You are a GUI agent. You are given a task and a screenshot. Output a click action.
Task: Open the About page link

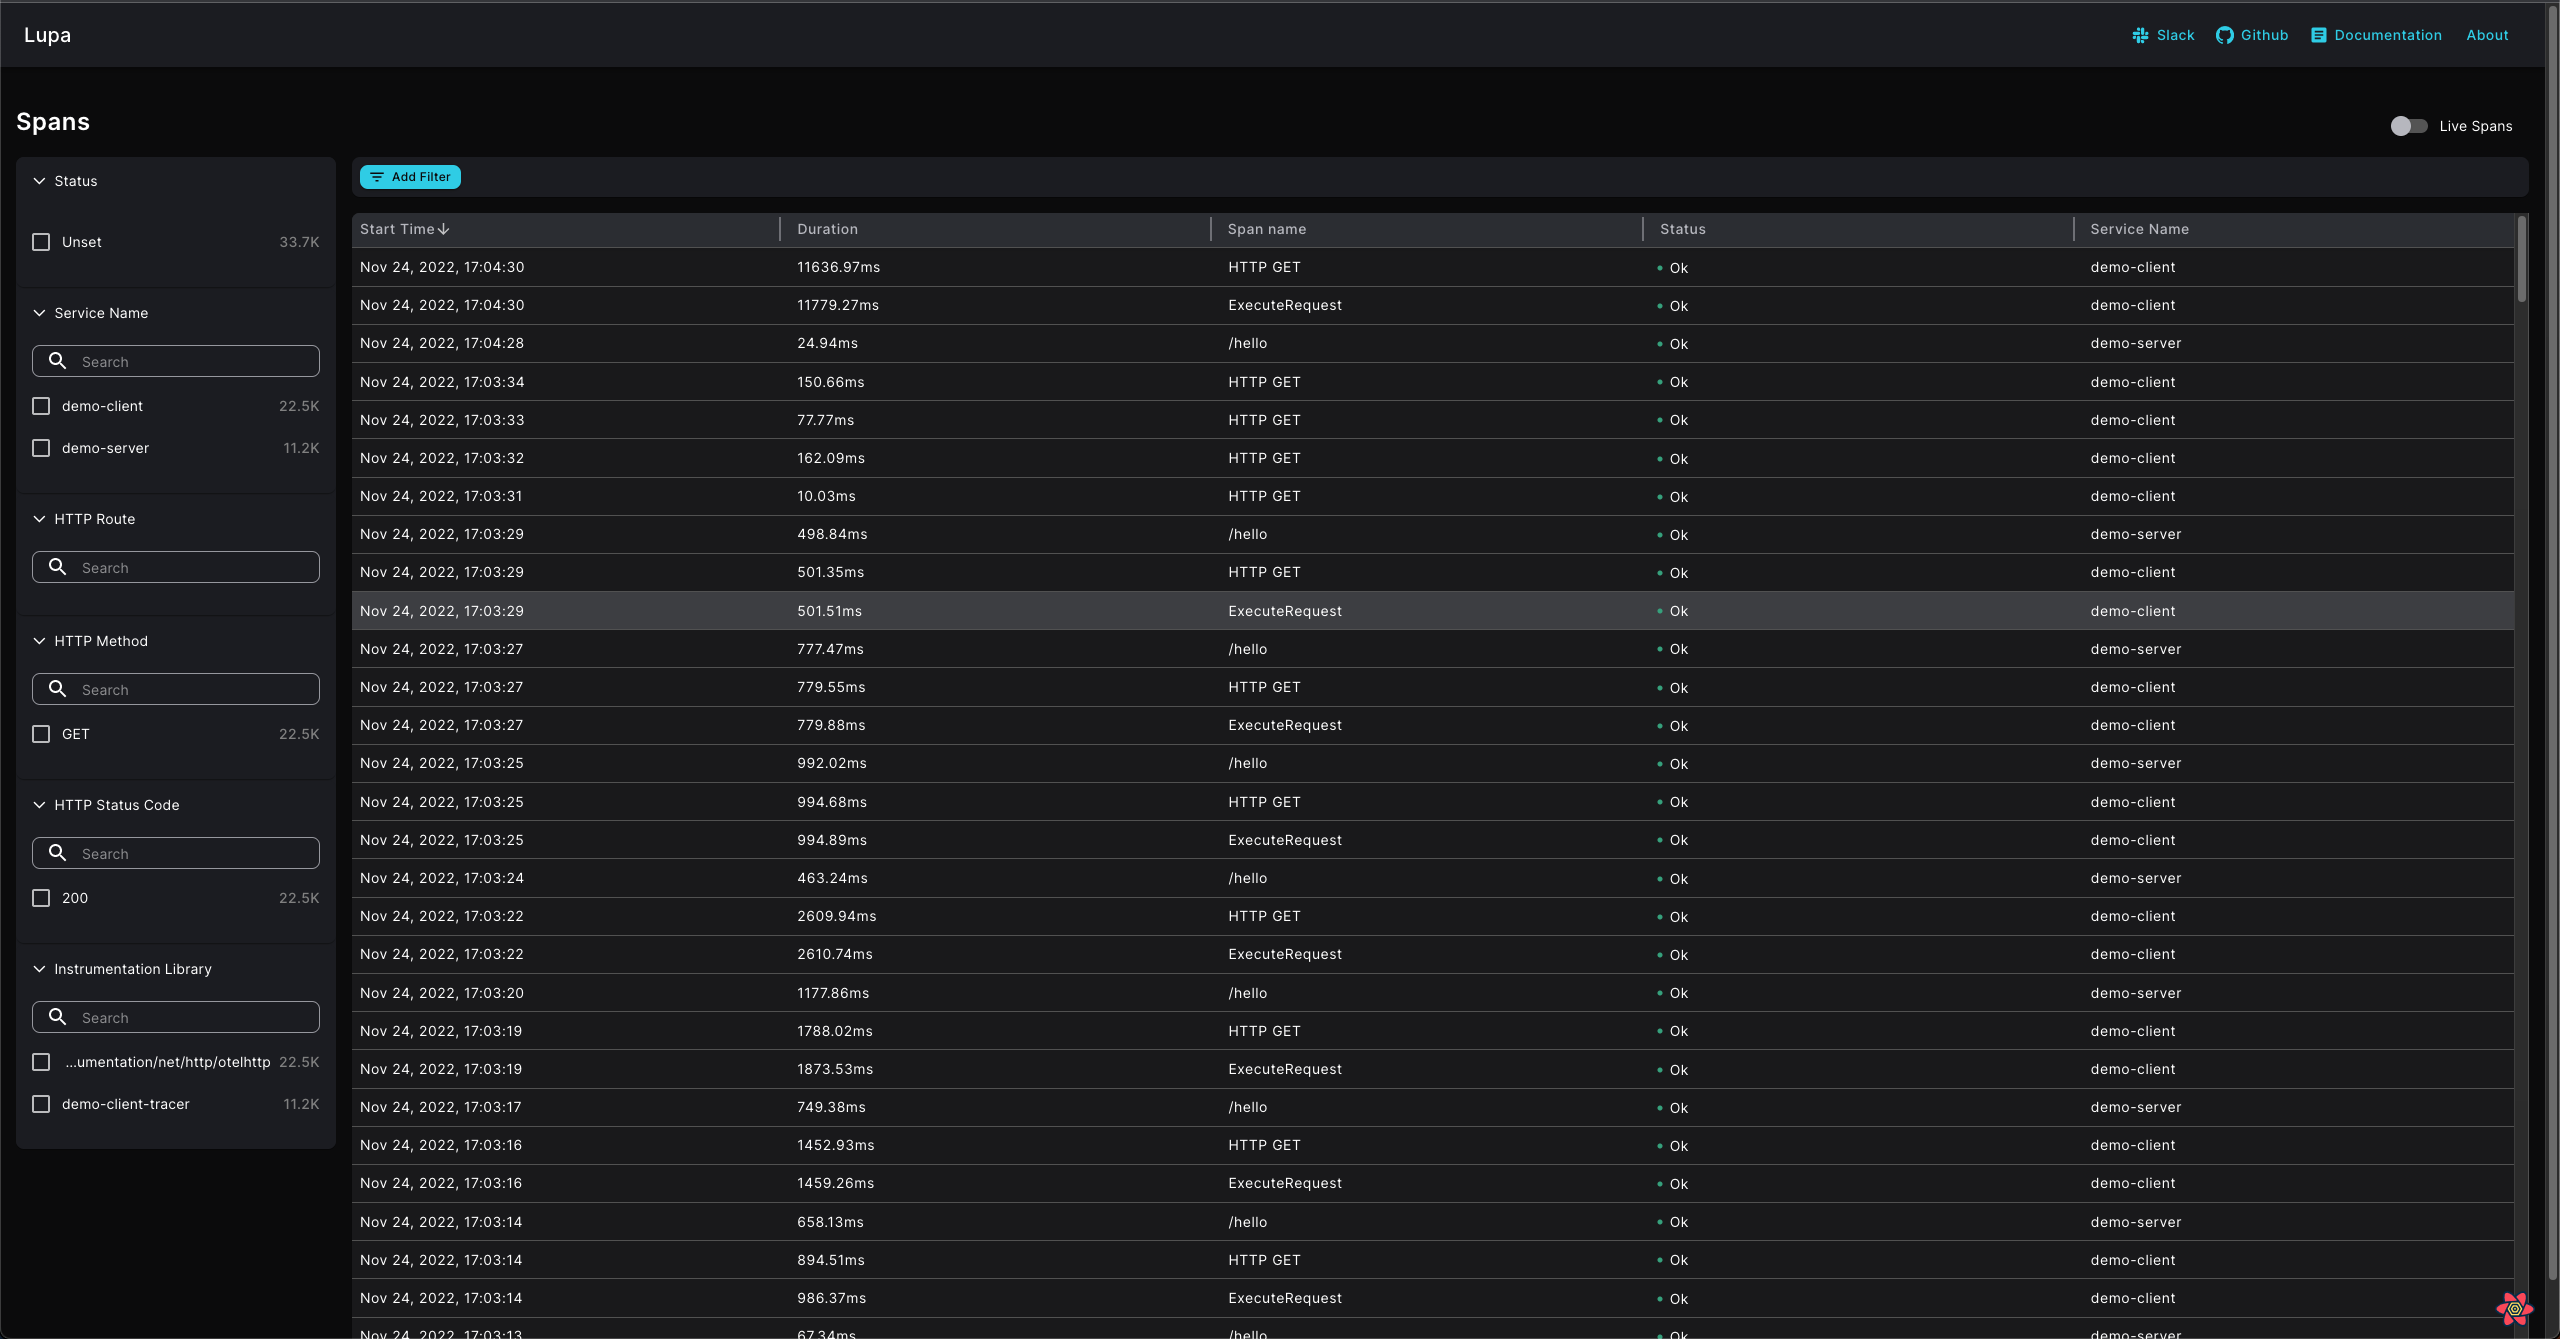click(x=2487, y=35)
